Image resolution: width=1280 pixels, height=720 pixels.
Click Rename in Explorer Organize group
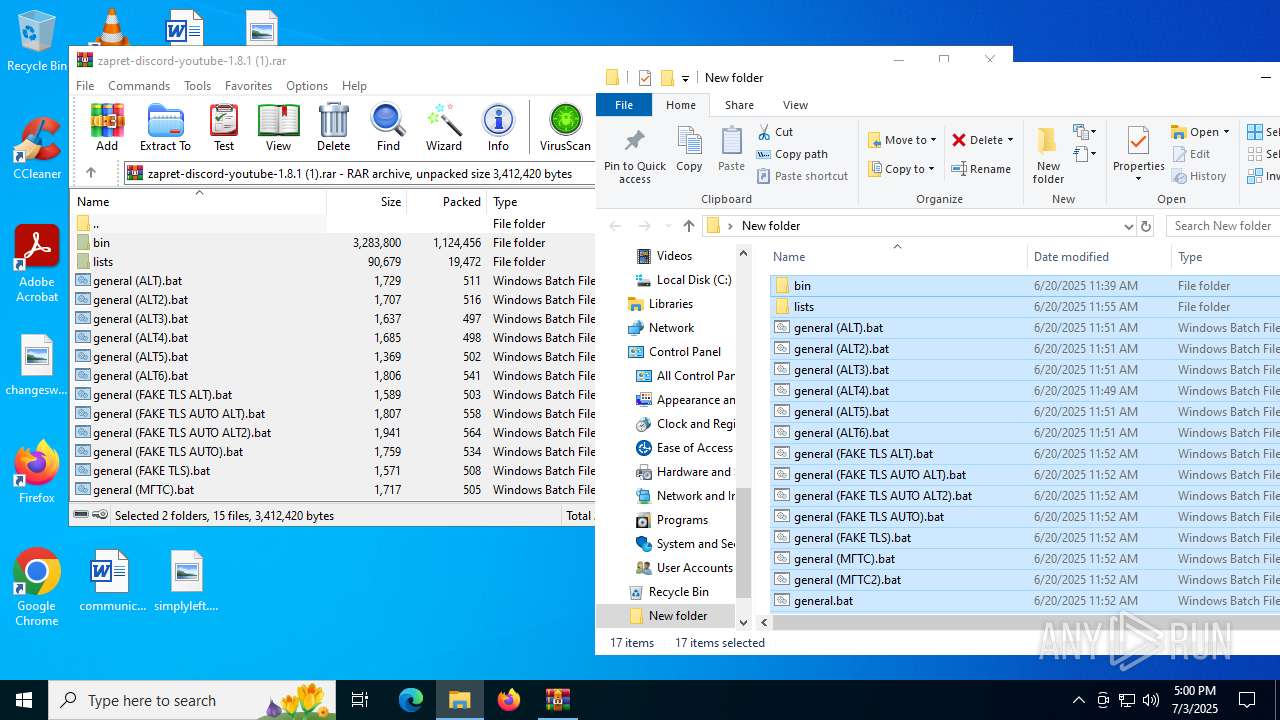[x=981, y=169]
